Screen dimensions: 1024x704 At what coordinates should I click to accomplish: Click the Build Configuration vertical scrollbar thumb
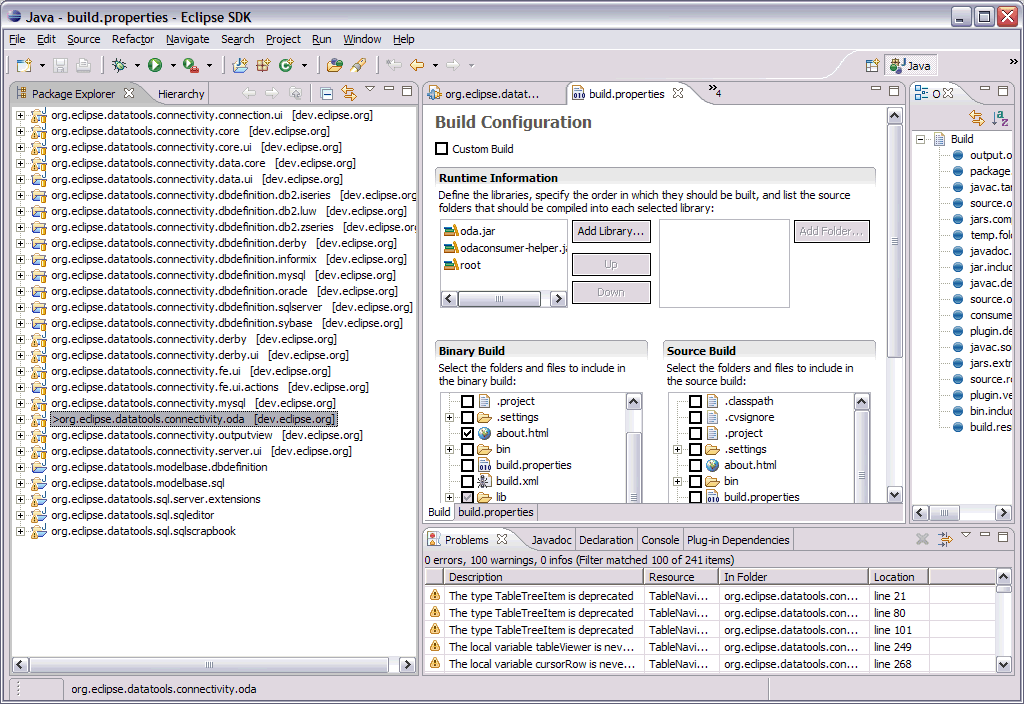pos(895,240)
